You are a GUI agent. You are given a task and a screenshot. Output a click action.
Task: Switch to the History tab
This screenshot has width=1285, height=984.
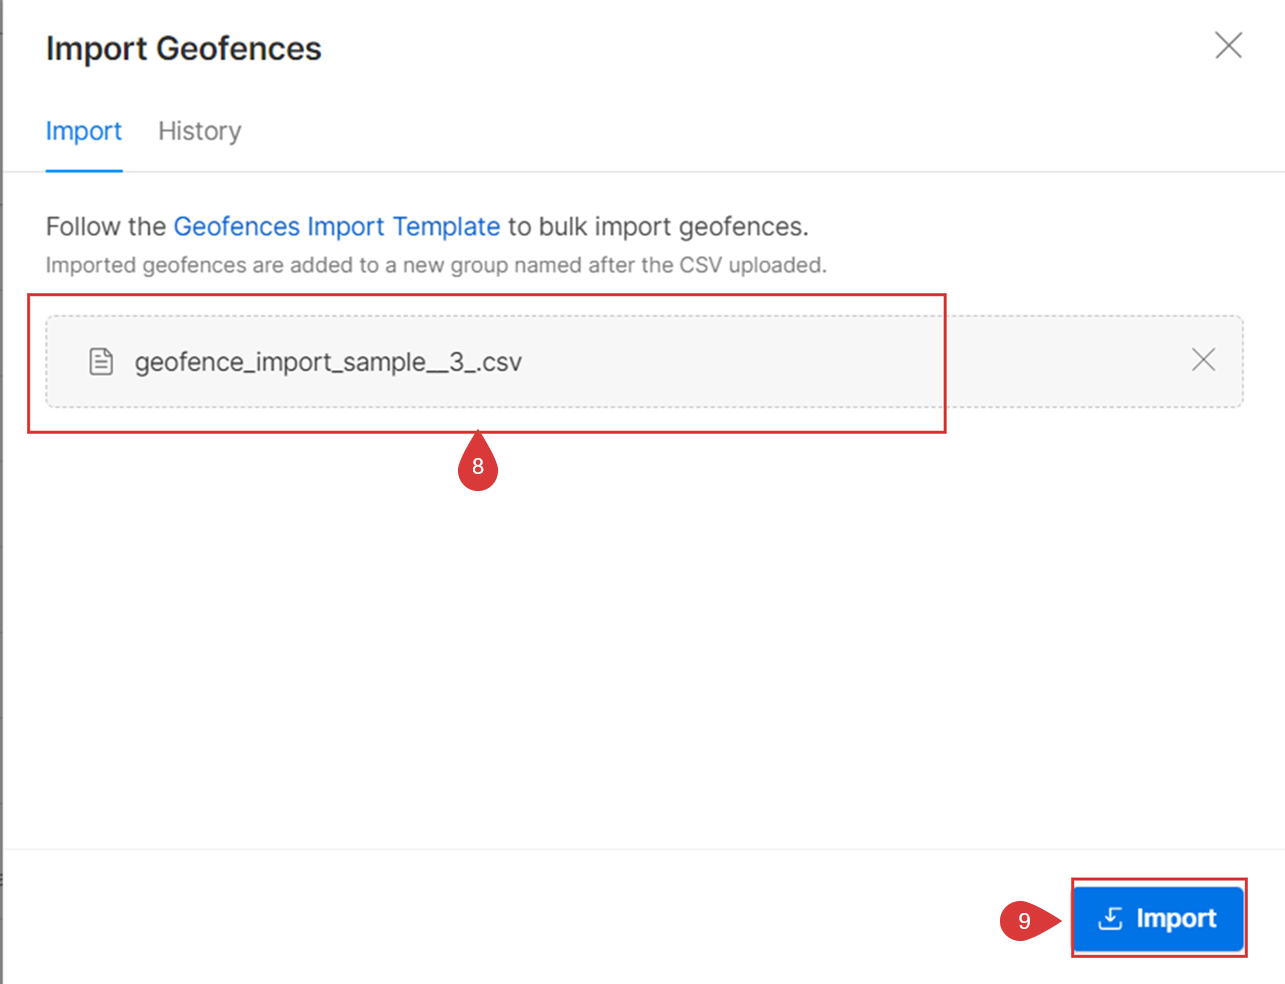coord(200,131)
